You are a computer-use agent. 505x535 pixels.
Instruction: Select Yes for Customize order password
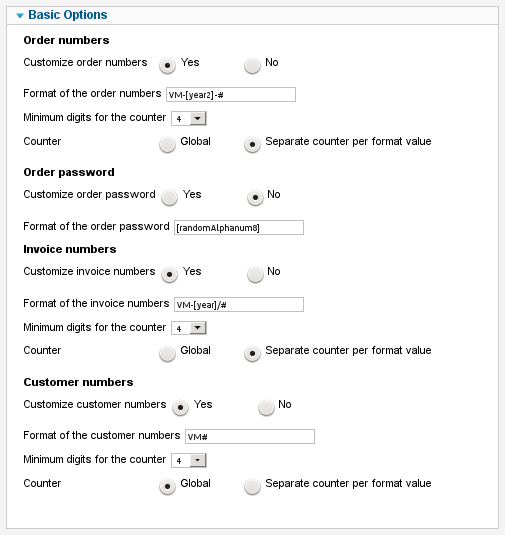(x=170, y=197)
